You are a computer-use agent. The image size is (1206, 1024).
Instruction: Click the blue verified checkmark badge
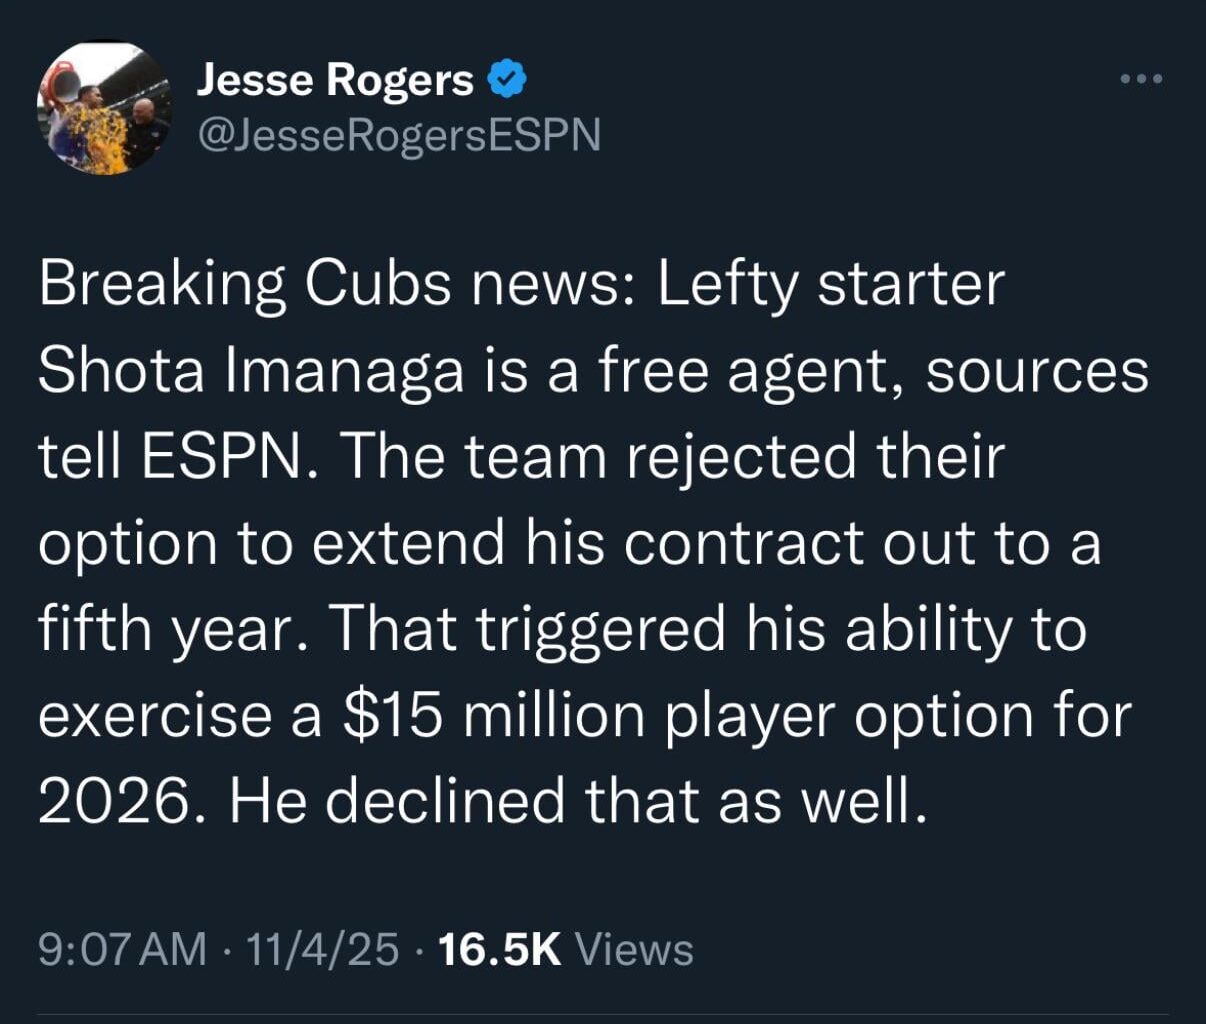coord(508,79)
